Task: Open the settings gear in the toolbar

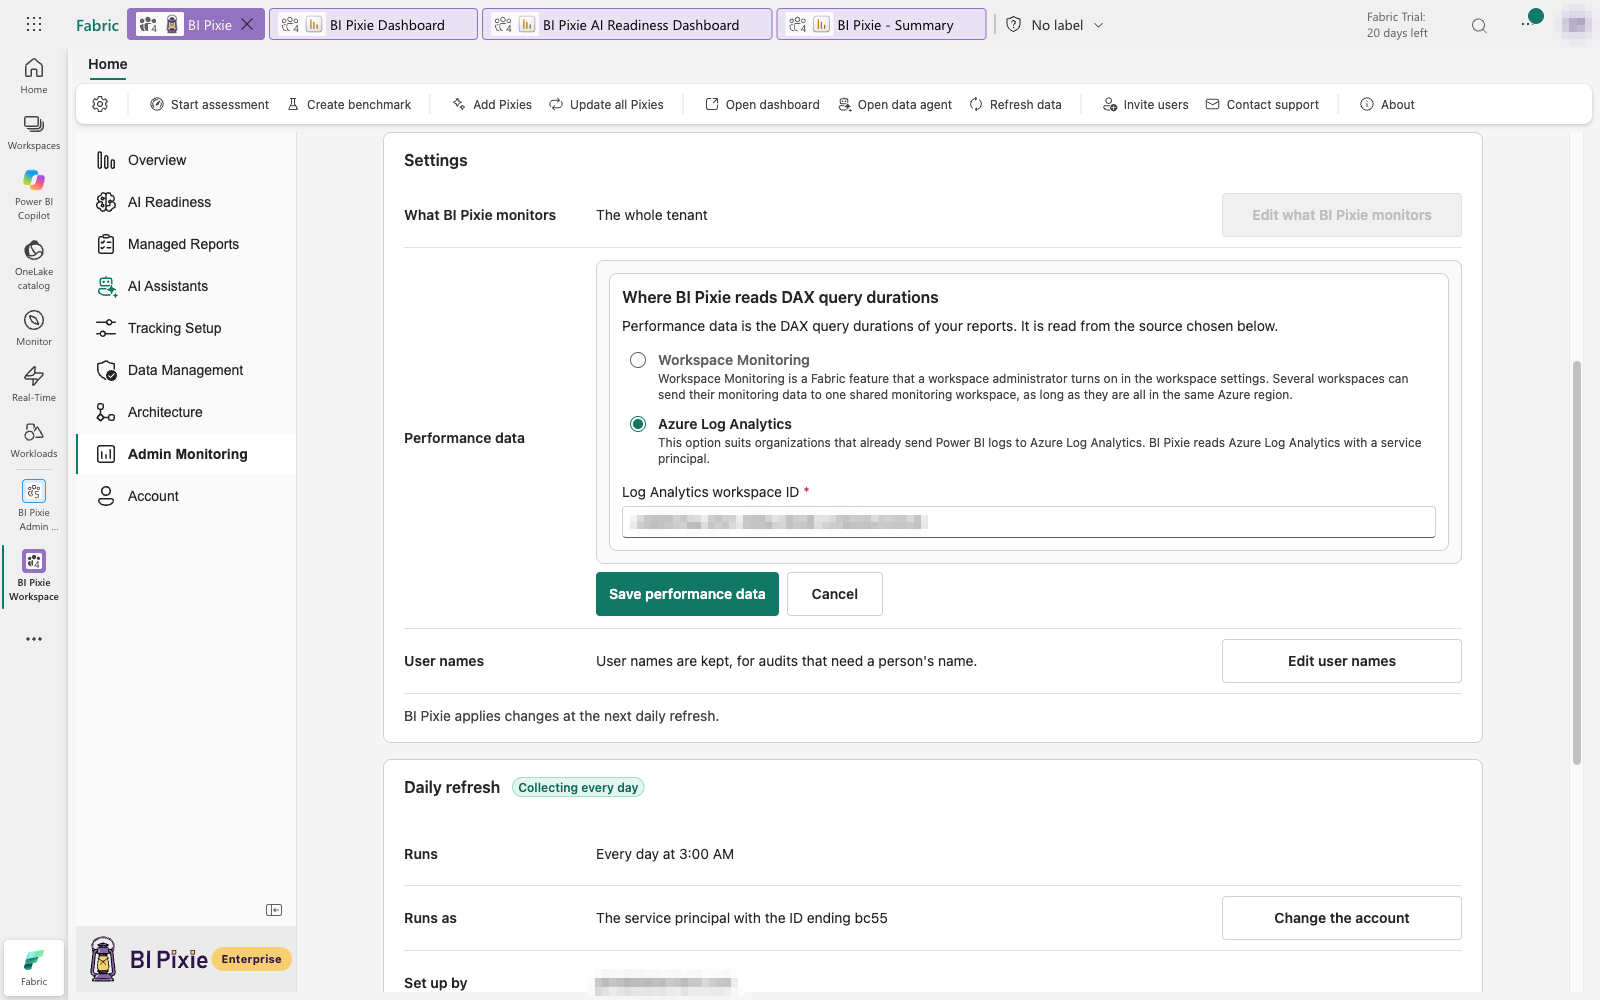Action: click(x=100, y=104)
